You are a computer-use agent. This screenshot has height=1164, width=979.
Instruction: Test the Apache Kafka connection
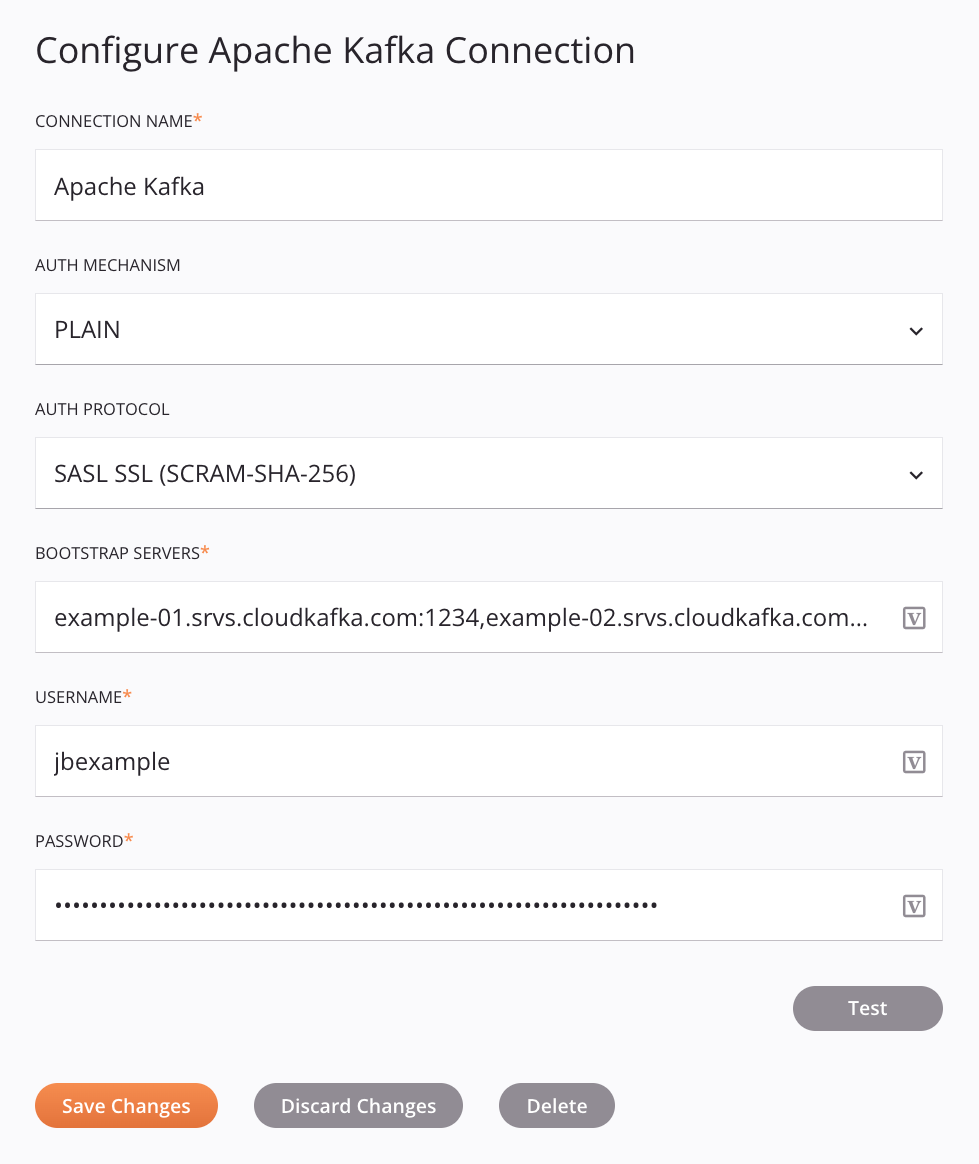pyautogui.click(x=866, y=1008)
